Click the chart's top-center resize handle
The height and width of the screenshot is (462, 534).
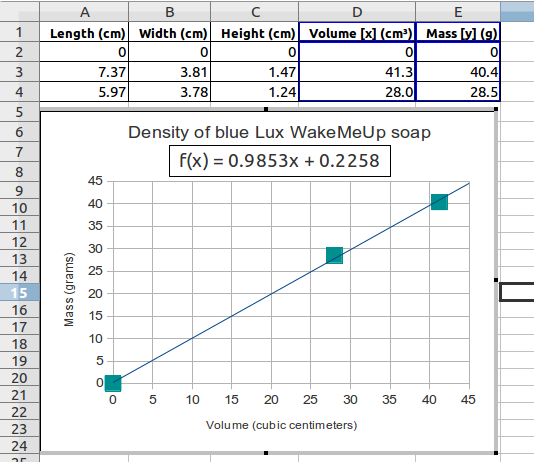(x=266, y=109)
